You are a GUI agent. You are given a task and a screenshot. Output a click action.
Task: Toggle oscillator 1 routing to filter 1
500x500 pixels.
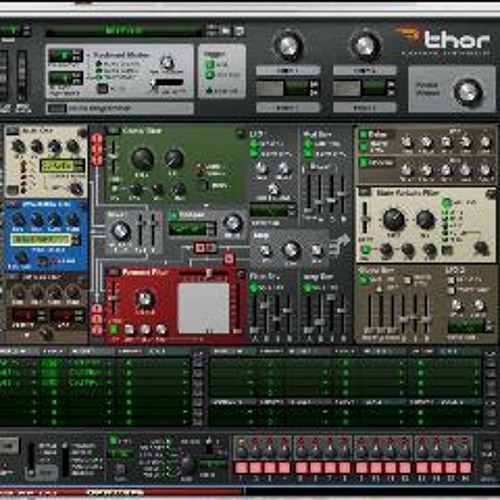point(97,138)
